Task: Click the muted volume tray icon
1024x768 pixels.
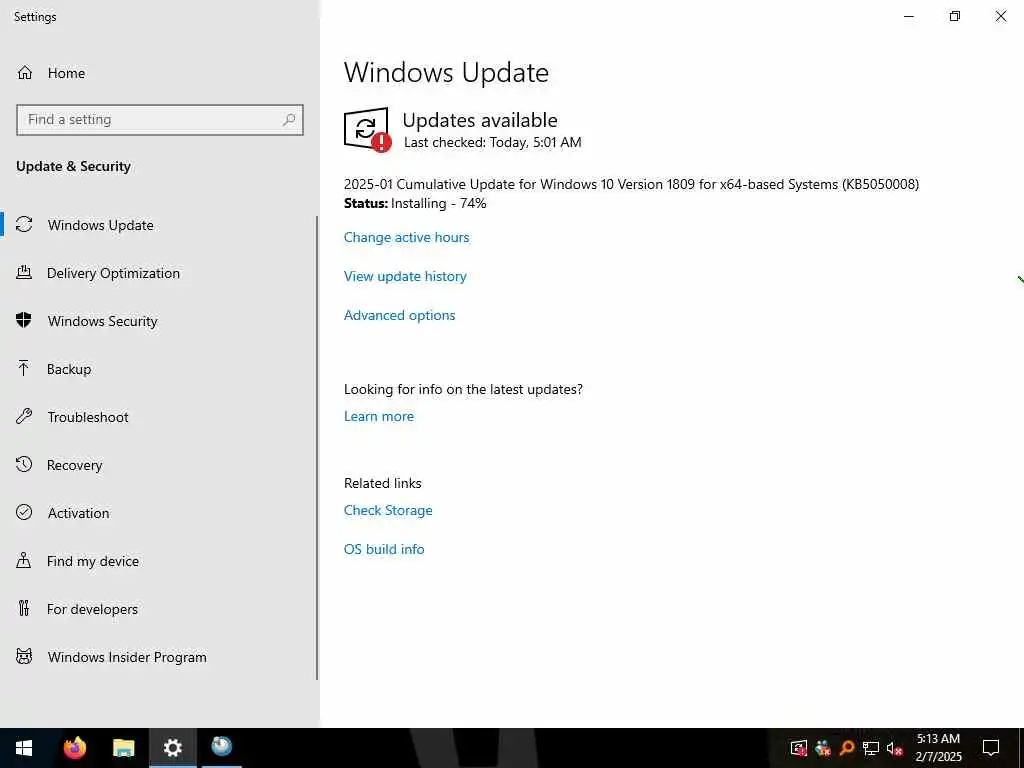Action: (894, 748)
